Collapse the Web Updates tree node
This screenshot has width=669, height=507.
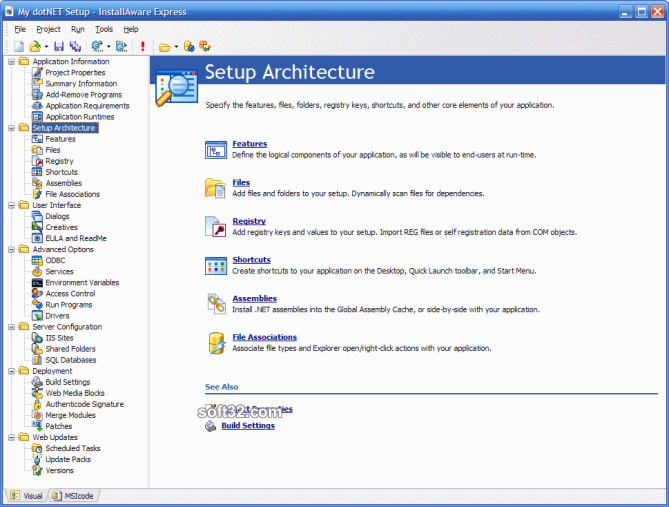click(12, 437)
